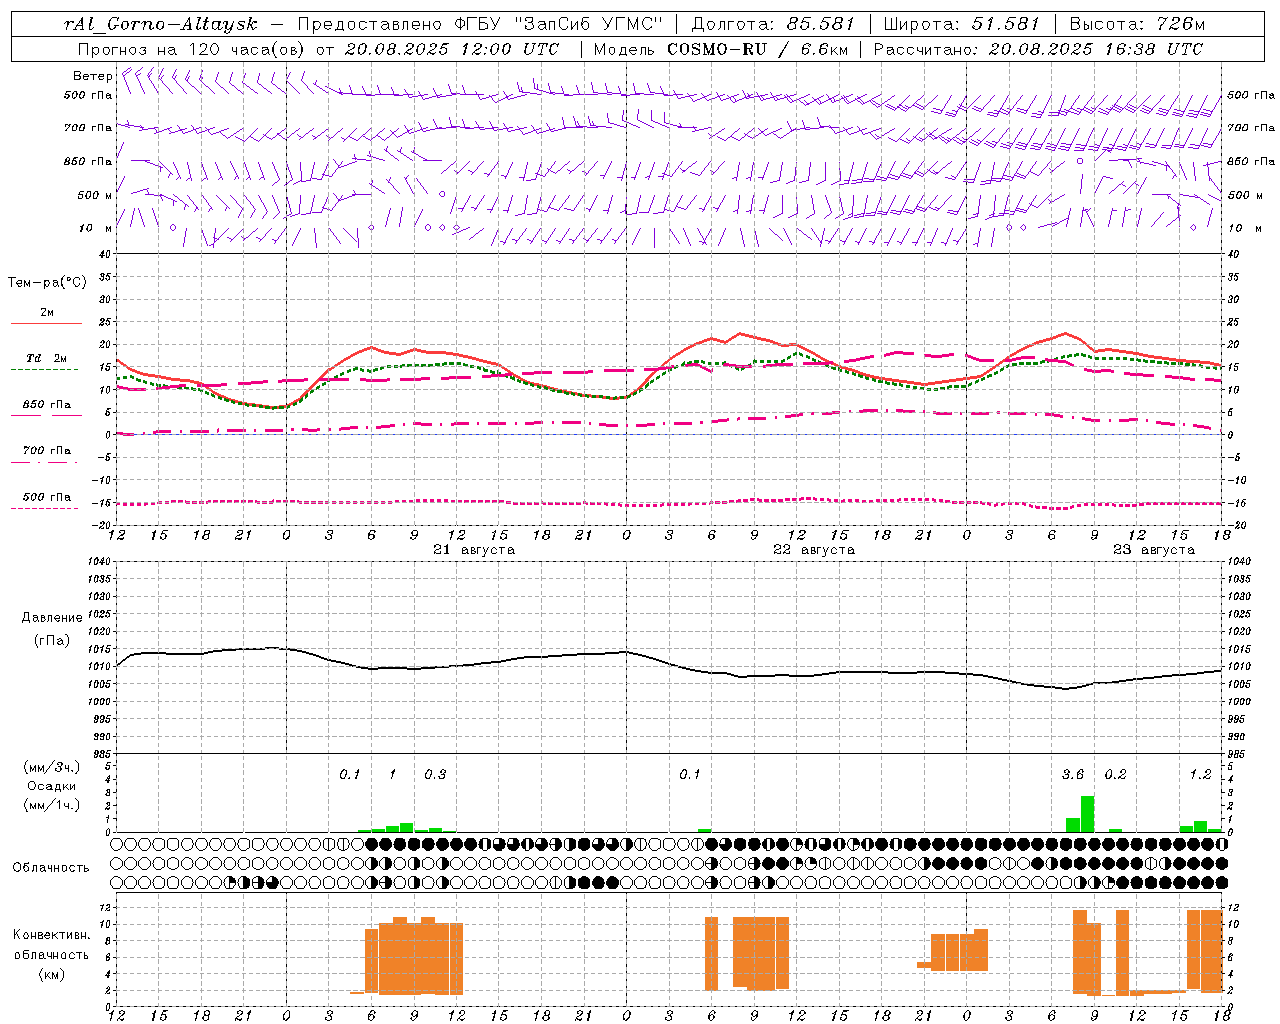
Task: Click the 'Модель COSMO-RU / 6.6км' text
Action: pyautogui.click(x=721, y=49)
